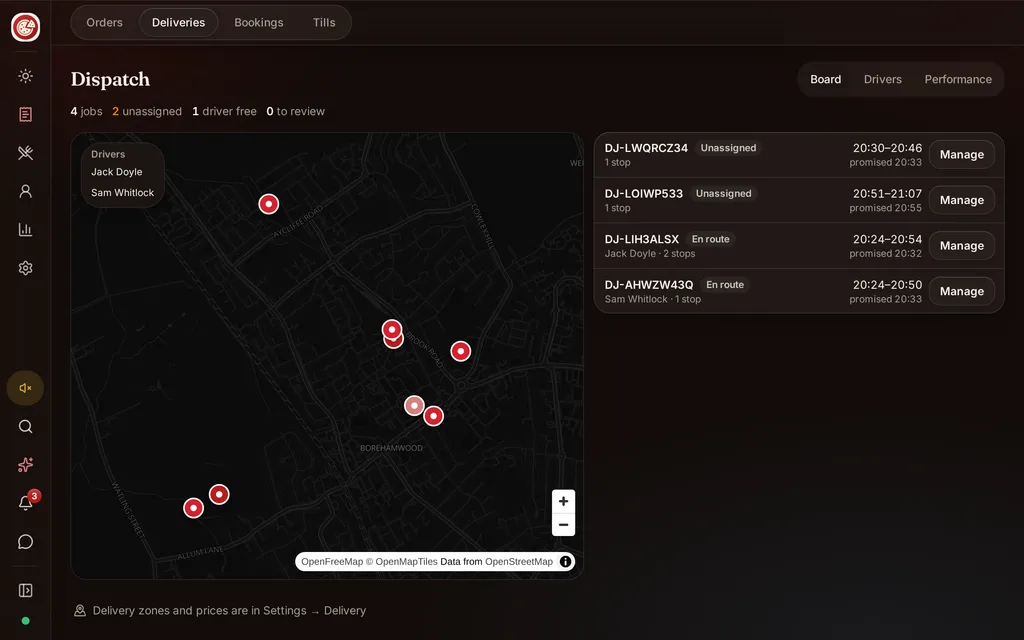Click the faded pink map pin
1024x640 pixels.
coord(414,406)
